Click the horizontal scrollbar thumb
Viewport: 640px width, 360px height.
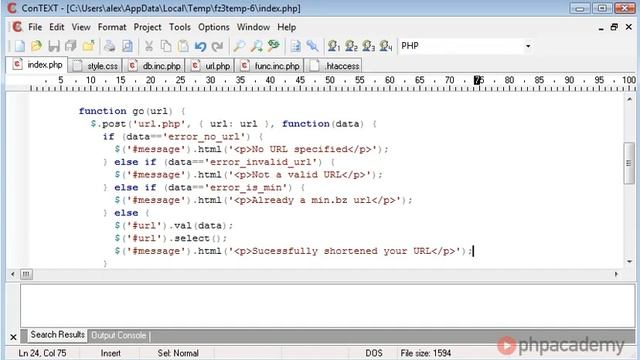click(26, 274)
